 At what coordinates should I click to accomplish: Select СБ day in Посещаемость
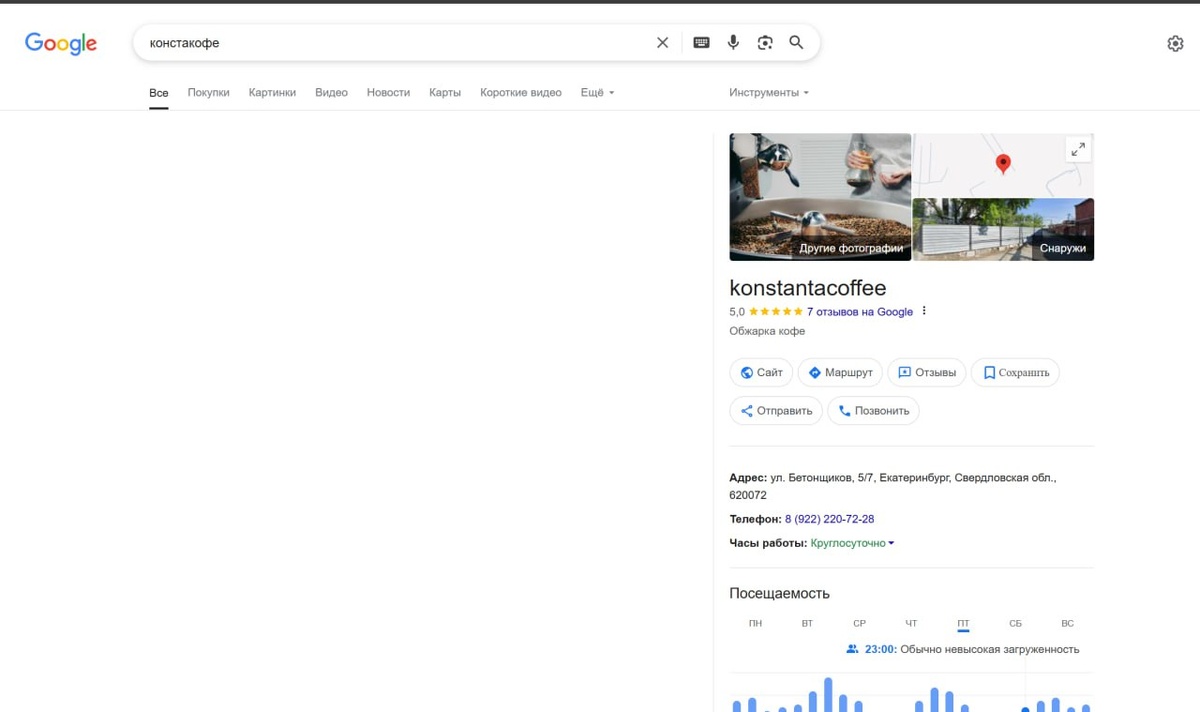point(1015,623)
